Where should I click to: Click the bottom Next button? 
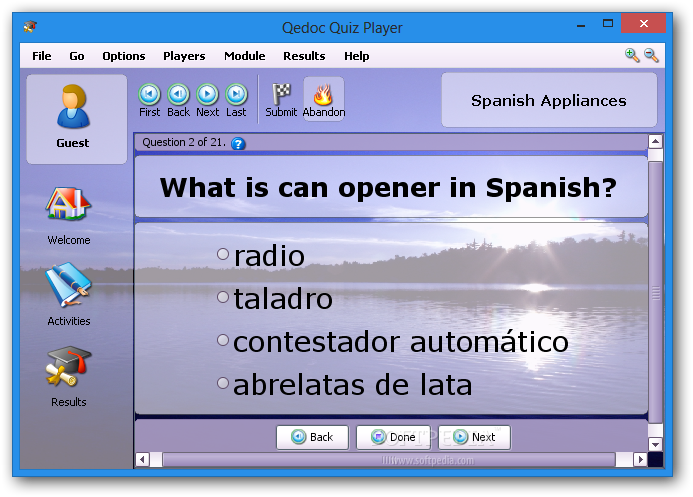click(474, 437)
